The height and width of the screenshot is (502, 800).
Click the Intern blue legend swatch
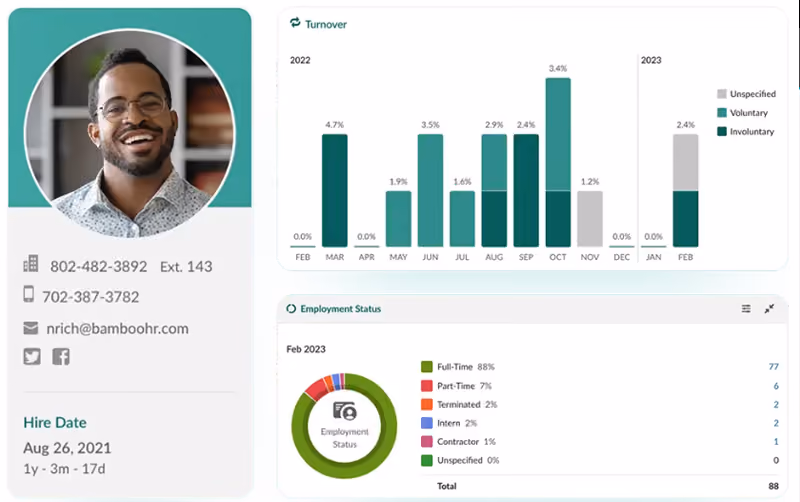[x=427, y=423]
